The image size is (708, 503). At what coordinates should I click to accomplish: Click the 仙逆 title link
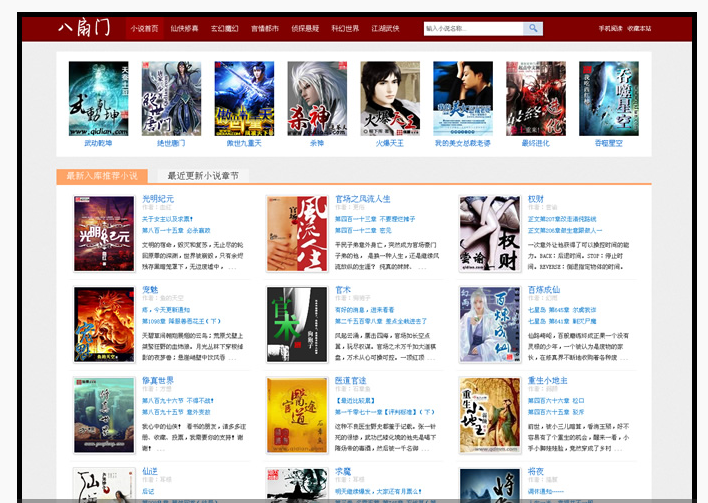[150, 471]
